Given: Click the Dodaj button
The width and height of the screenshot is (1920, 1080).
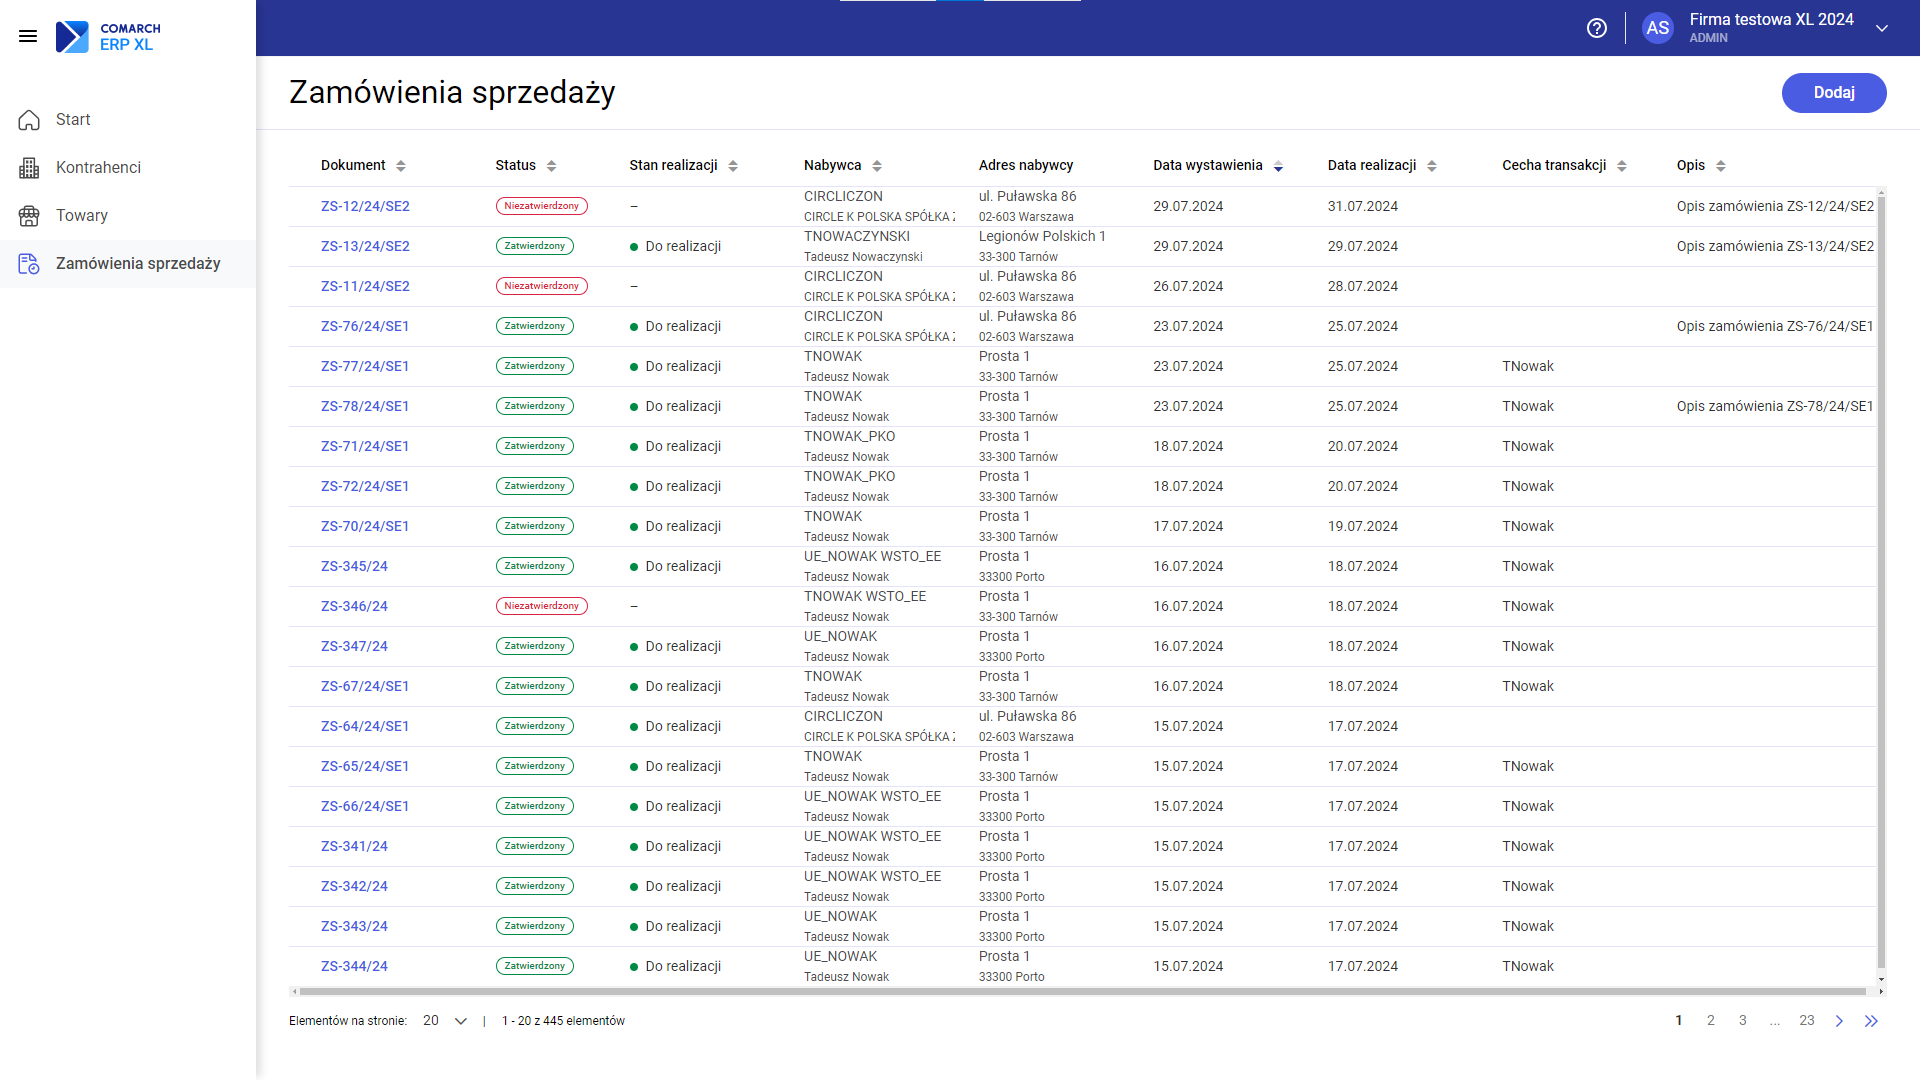Looking at the screenshot, I should (x=1834, y=93).
